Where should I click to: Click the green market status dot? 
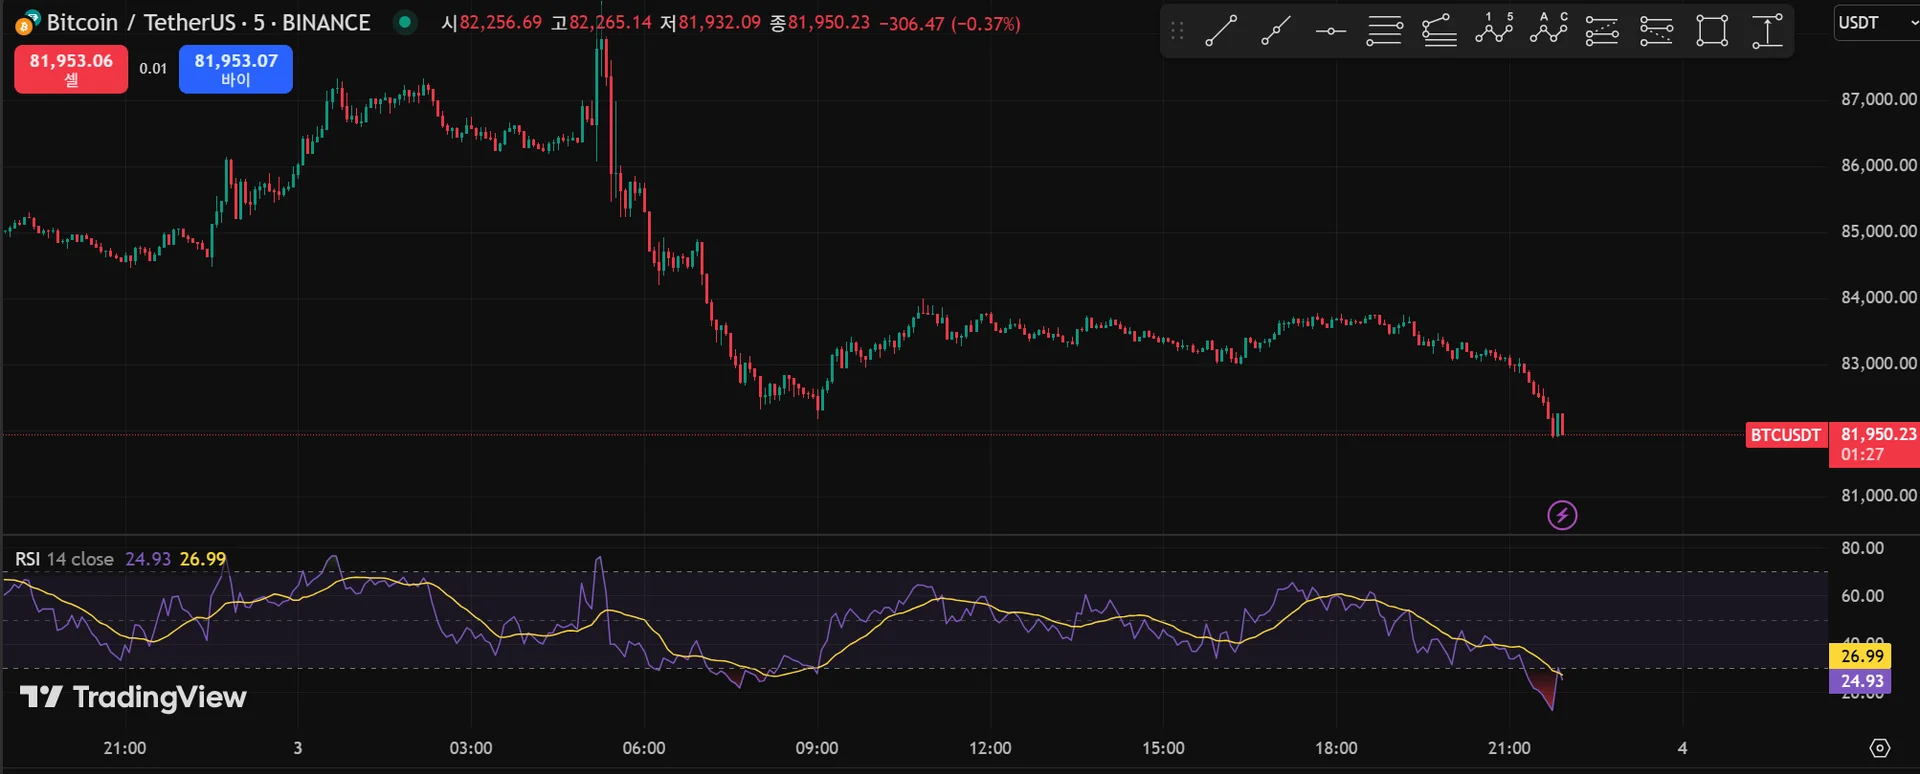405,22
